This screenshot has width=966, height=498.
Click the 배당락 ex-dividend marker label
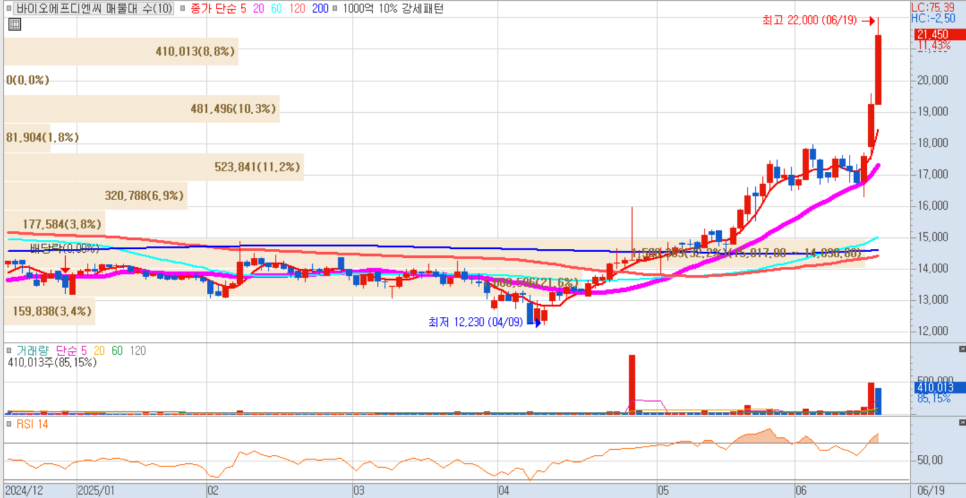pyautogui.click(x=65, y=248)
